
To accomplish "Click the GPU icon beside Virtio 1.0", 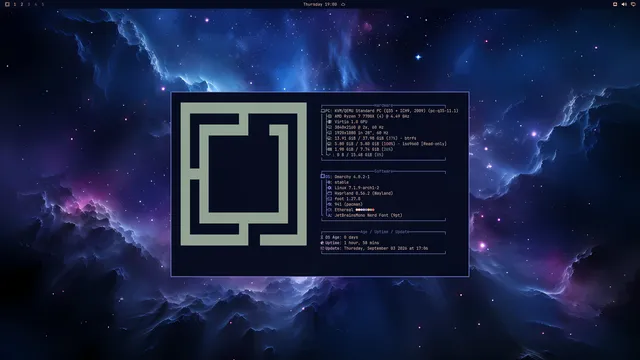I will [330, 122].
